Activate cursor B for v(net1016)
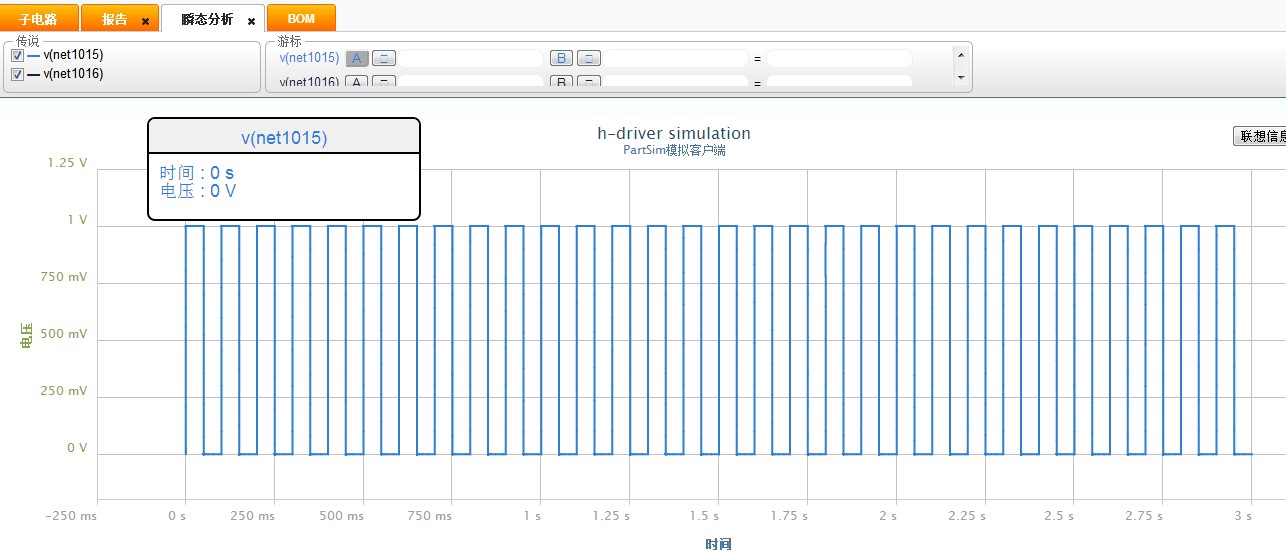This screenshot has height=553, width=1286. click(561, 82)
